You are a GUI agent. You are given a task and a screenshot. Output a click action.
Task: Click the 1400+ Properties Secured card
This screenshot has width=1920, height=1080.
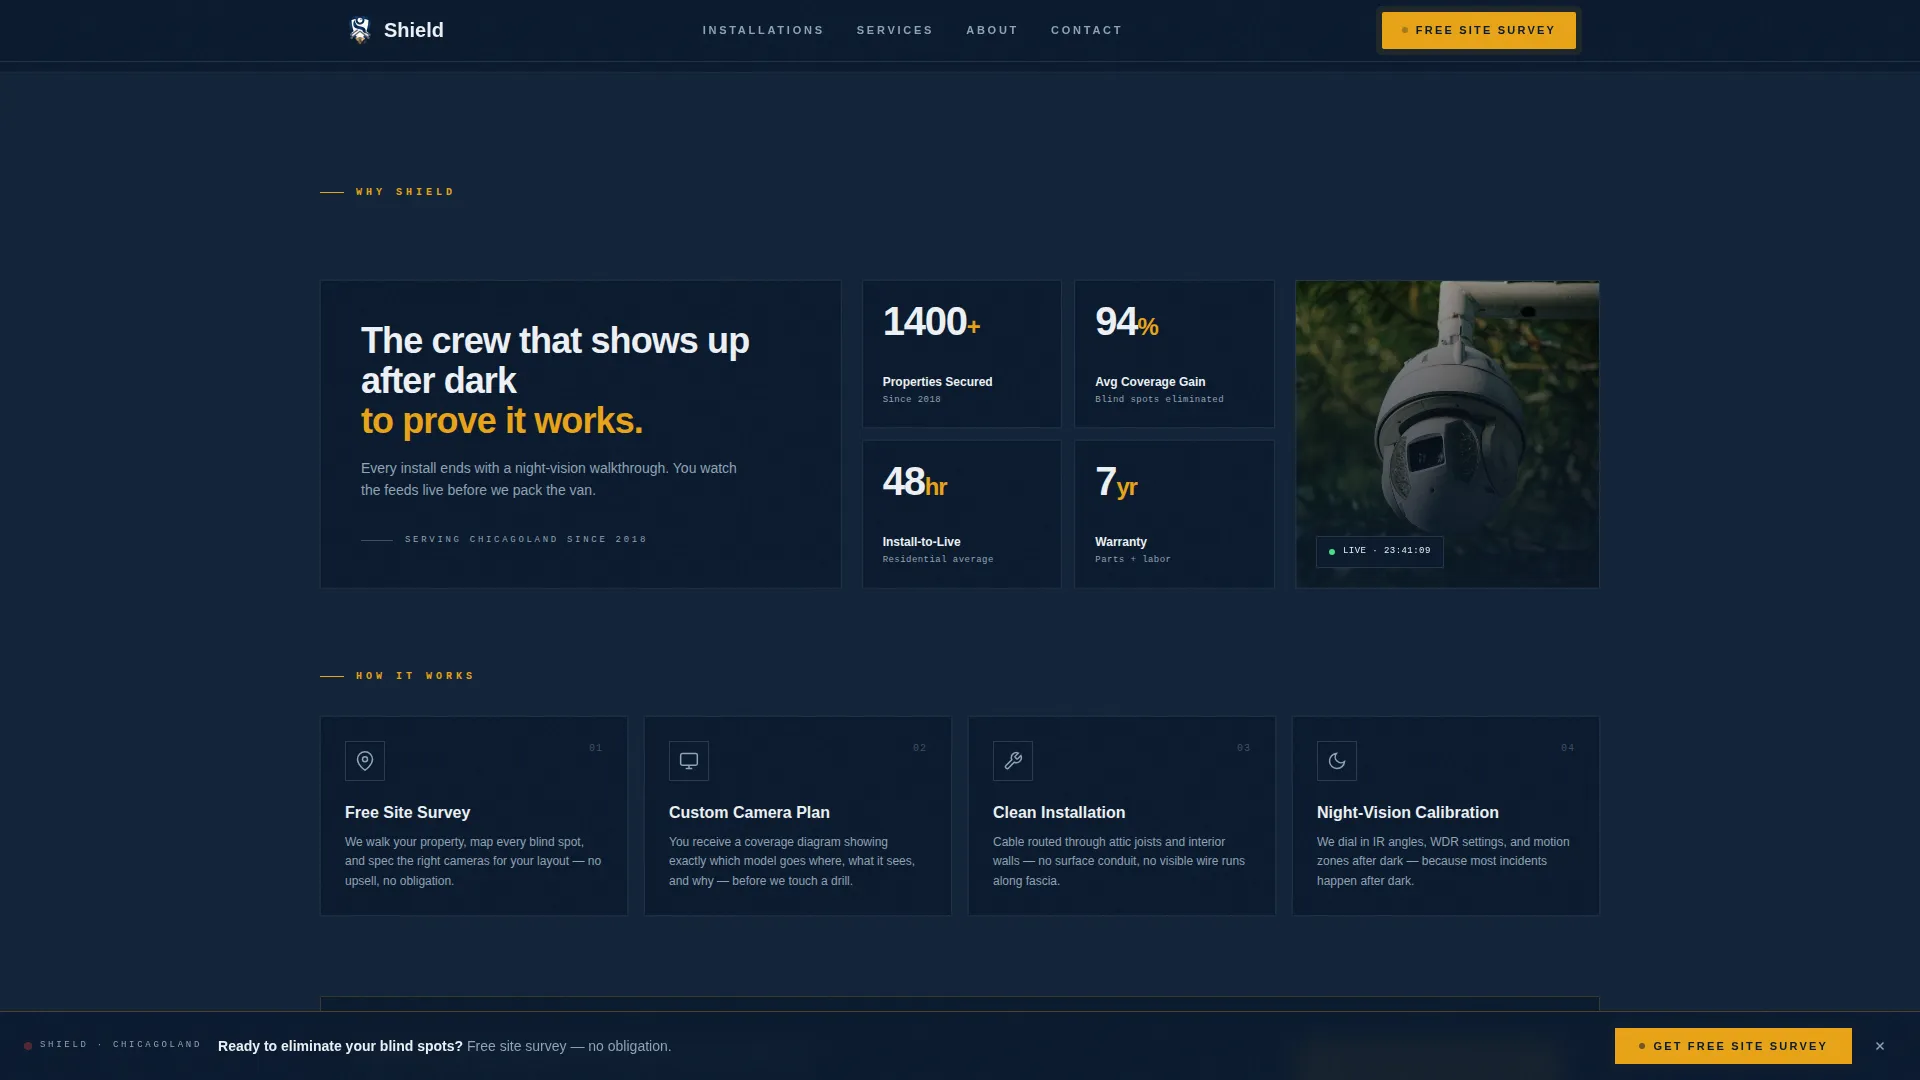pos(962,354)
